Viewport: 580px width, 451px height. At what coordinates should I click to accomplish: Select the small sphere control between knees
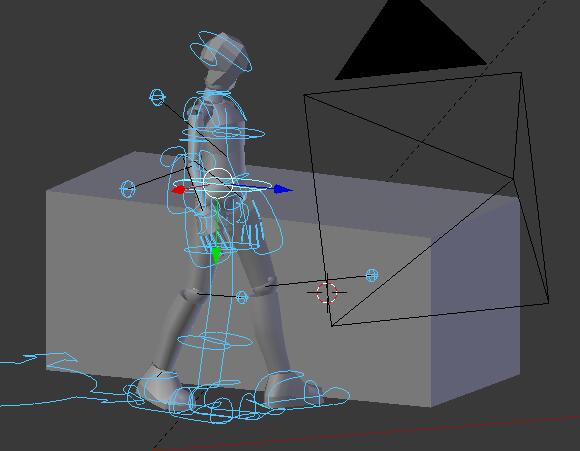tap(242, 297)
